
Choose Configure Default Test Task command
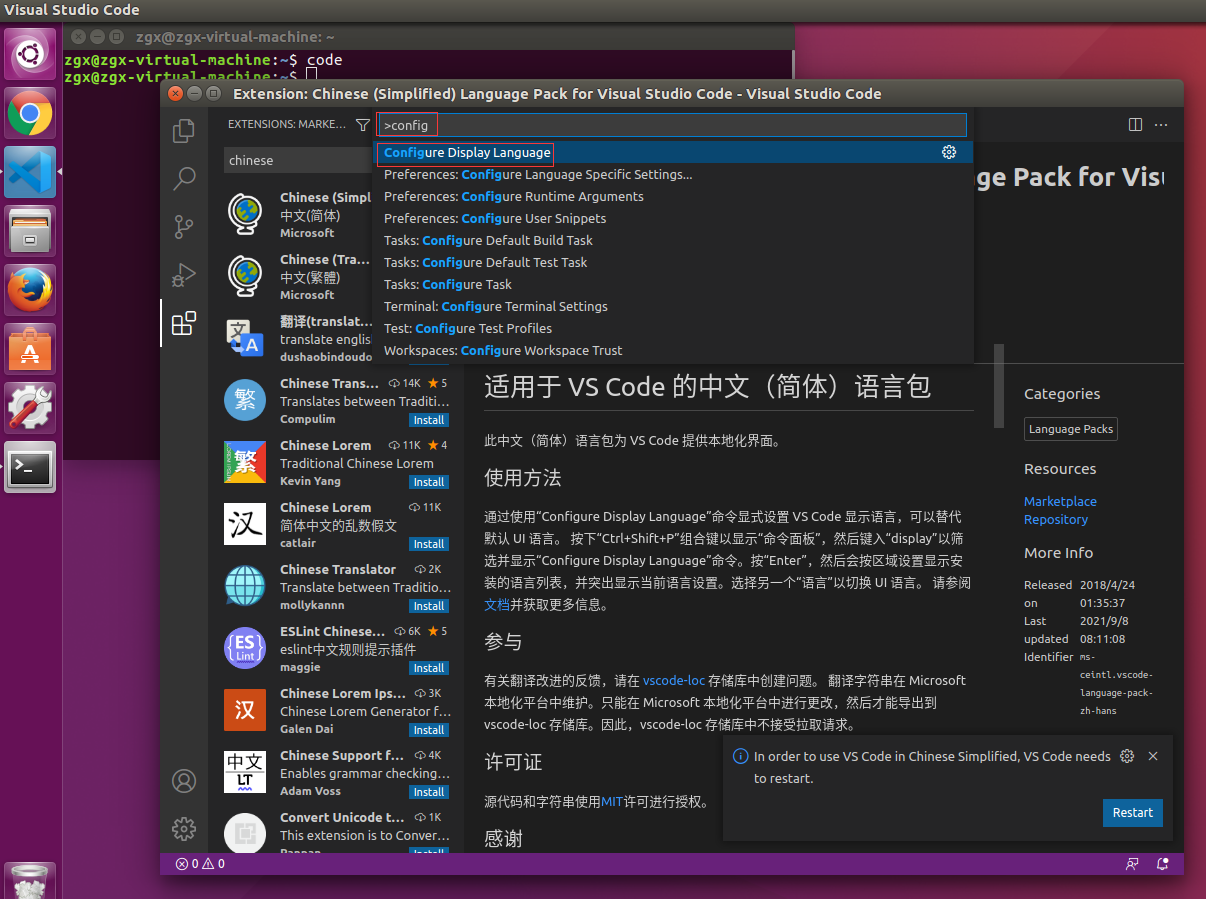(673, 262)
